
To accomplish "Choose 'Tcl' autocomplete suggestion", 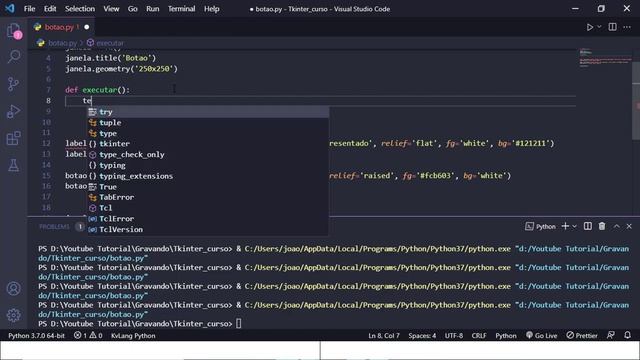I will pyautogui.click(x=208, y=208).
